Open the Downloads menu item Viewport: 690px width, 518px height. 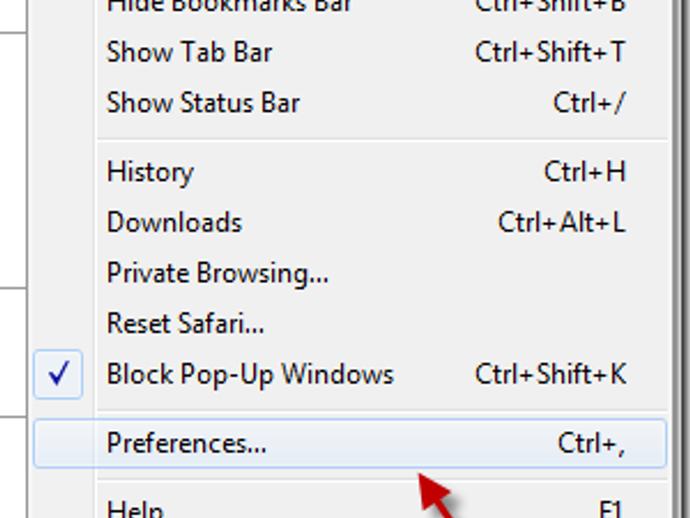tap(174, 222)
